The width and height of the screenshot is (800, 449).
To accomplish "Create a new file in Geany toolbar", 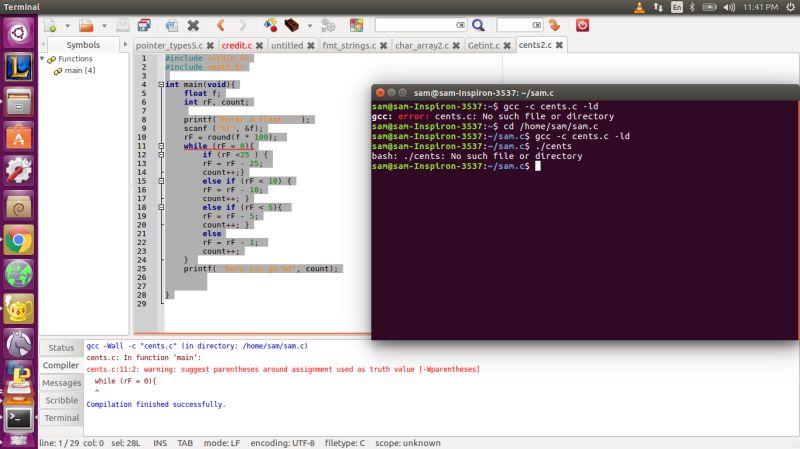I will click(51, 25).
